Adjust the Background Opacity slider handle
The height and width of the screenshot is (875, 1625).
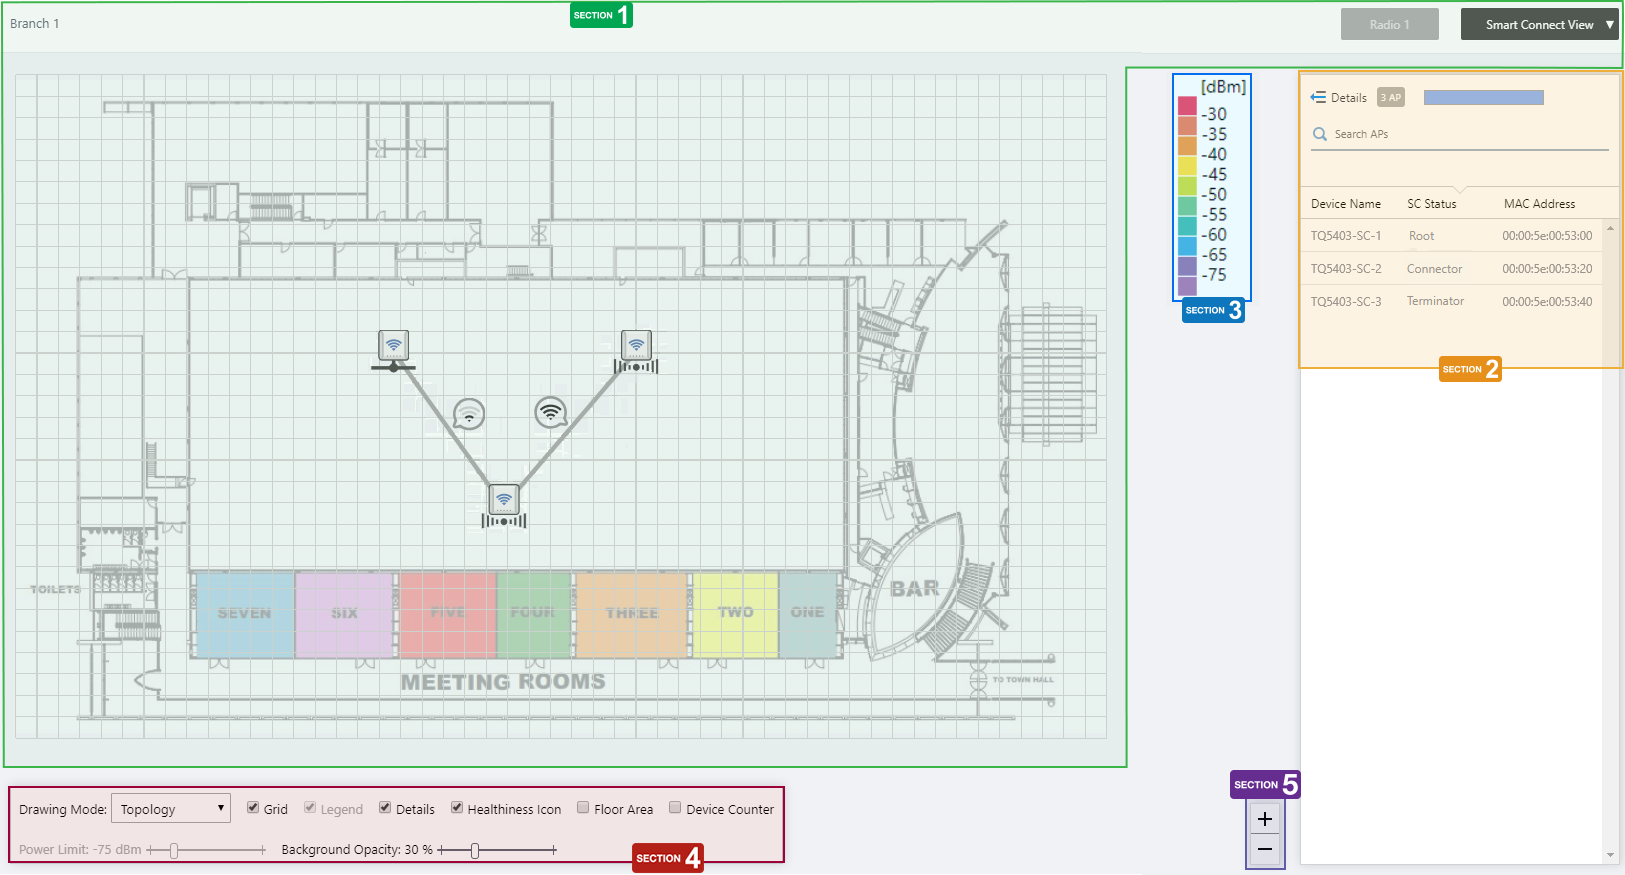point(475,850)
